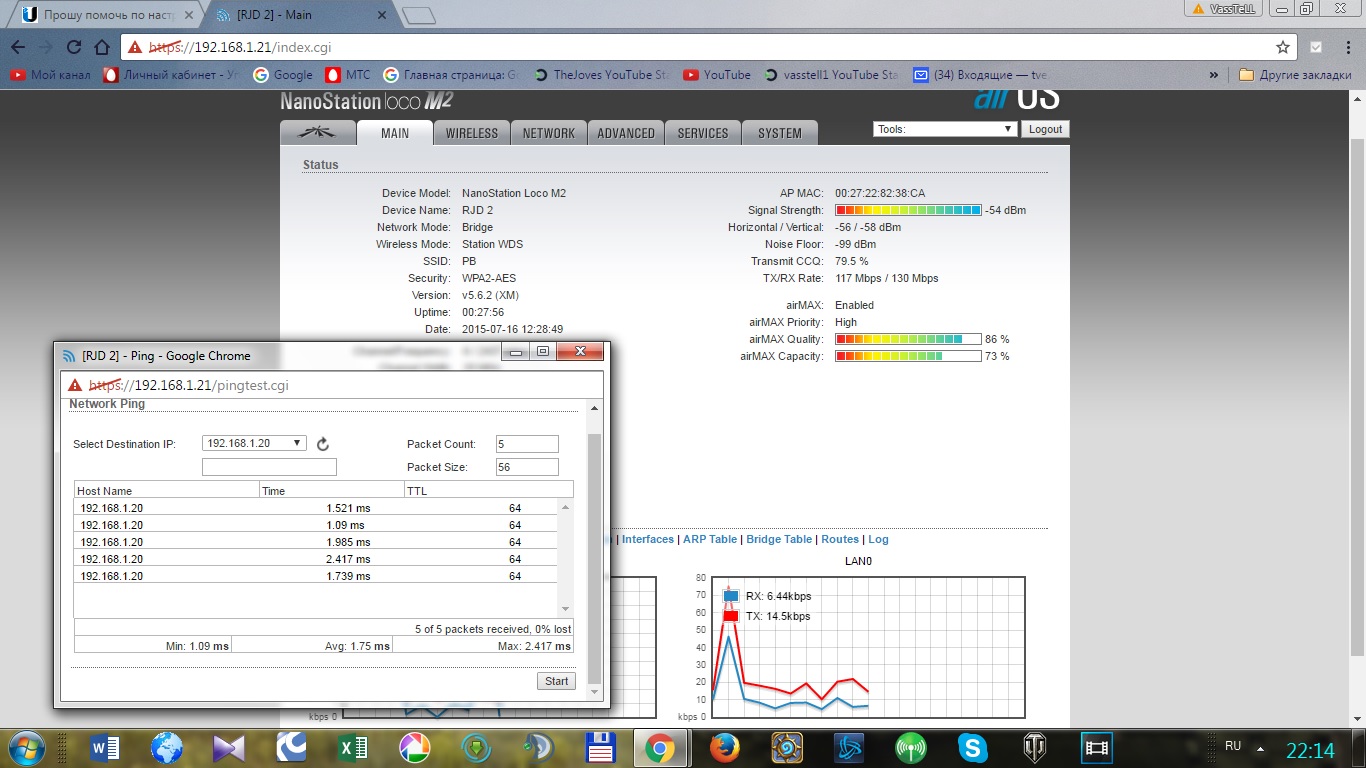Click the refresh icon beside Destination IP

click(322, 444)
